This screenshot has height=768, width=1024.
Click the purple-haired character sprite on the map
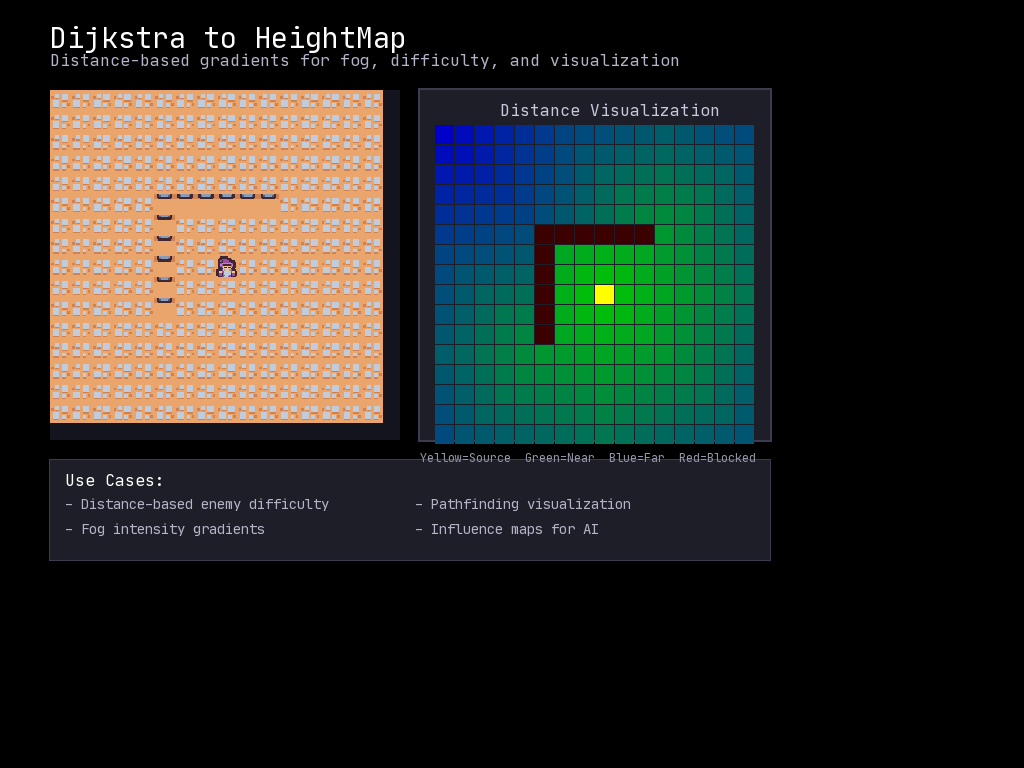(227, 267)
